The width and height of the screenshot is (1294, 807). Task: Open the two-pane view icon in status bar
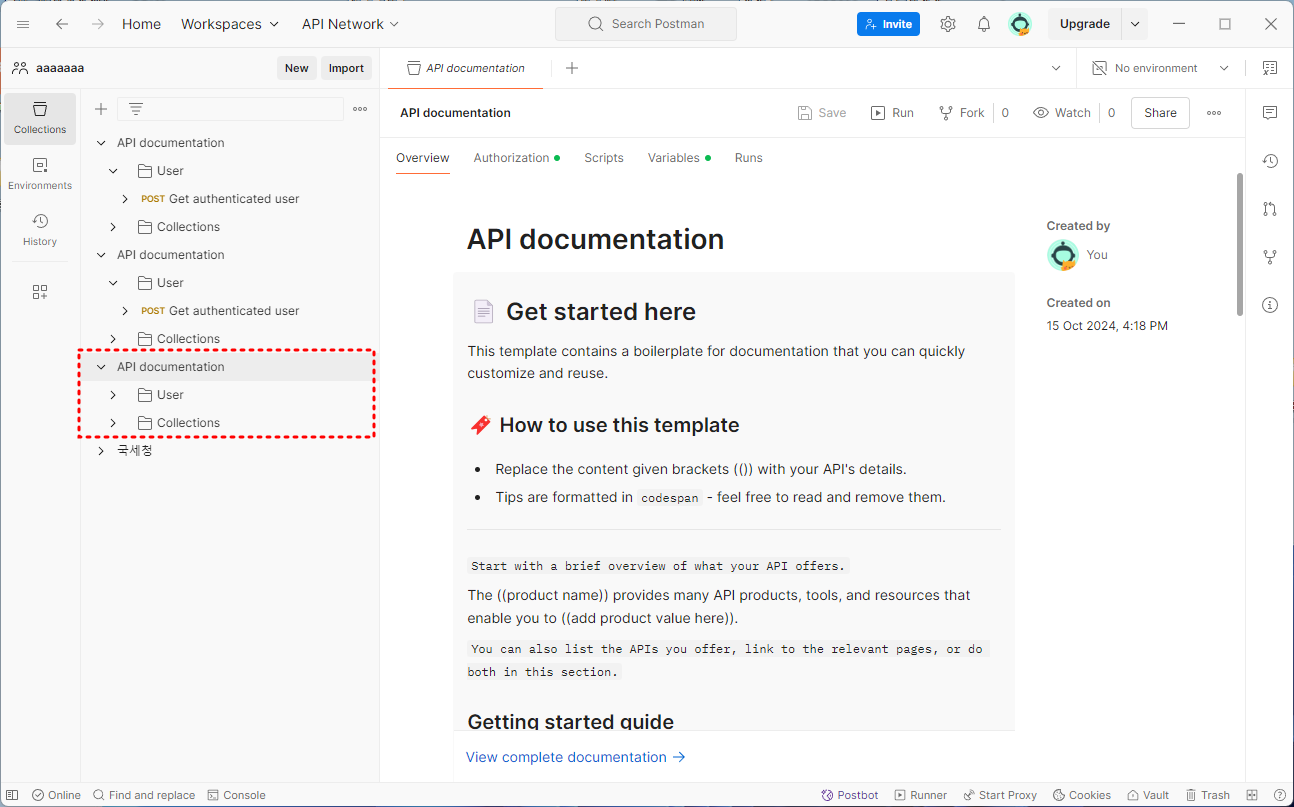pyautogui.click(x=1252, y=795)
